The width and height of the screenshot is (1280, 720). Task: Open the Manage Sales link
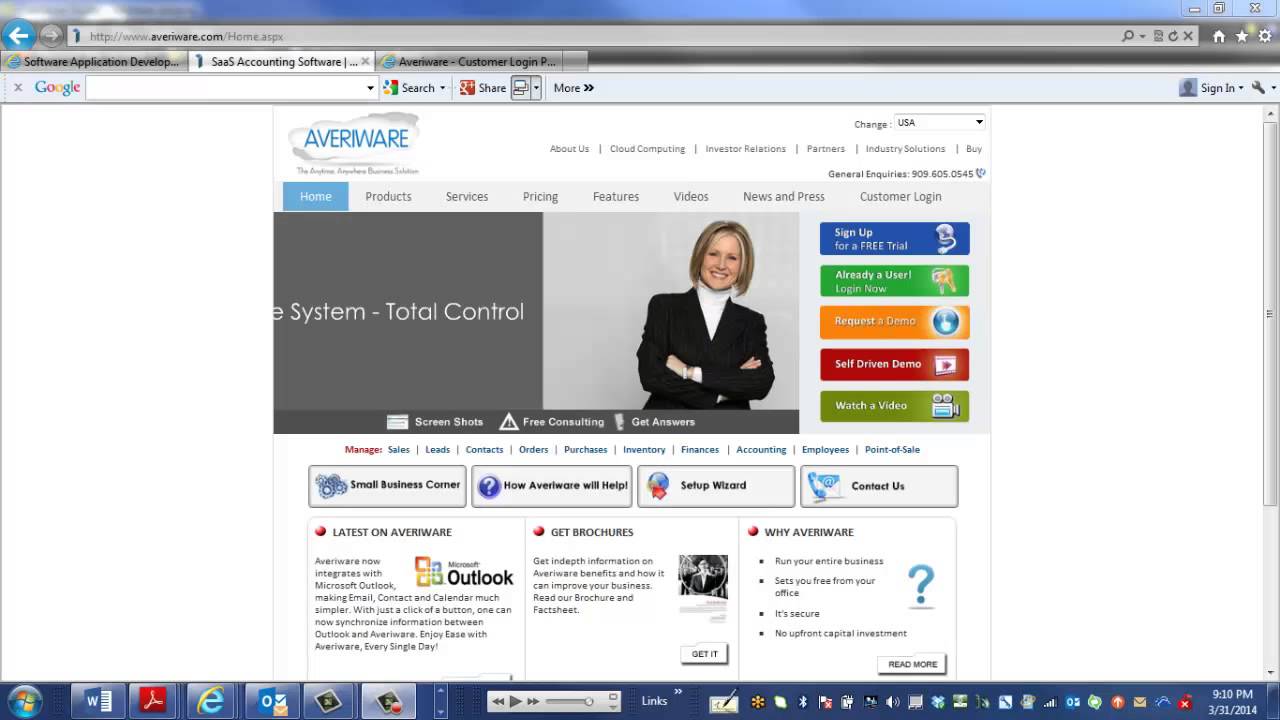tap(399, 450)
